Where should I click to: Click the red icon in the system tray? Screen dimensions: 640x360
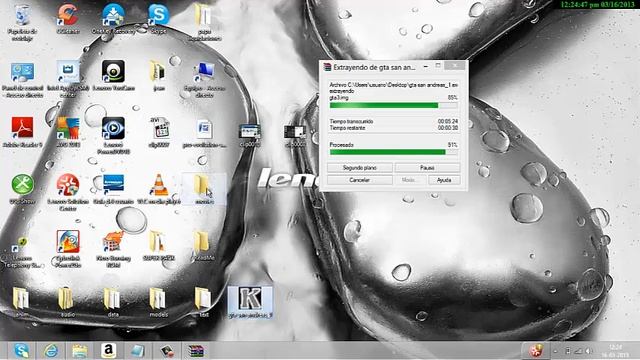coord(536,351)
